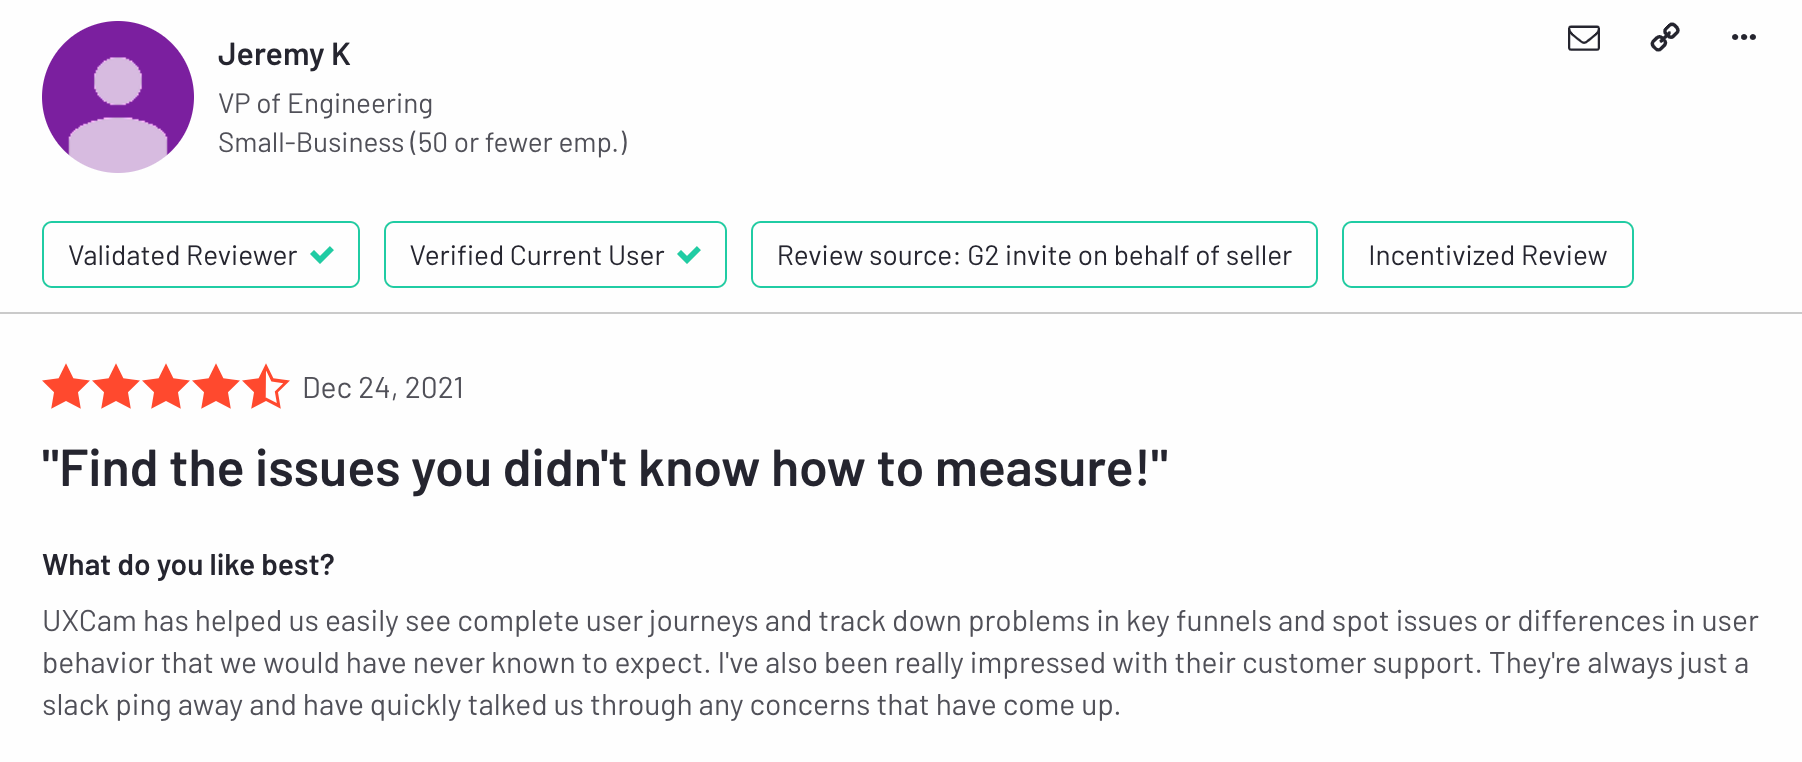Click the half-filled fifth star

(x=264, y=388)
